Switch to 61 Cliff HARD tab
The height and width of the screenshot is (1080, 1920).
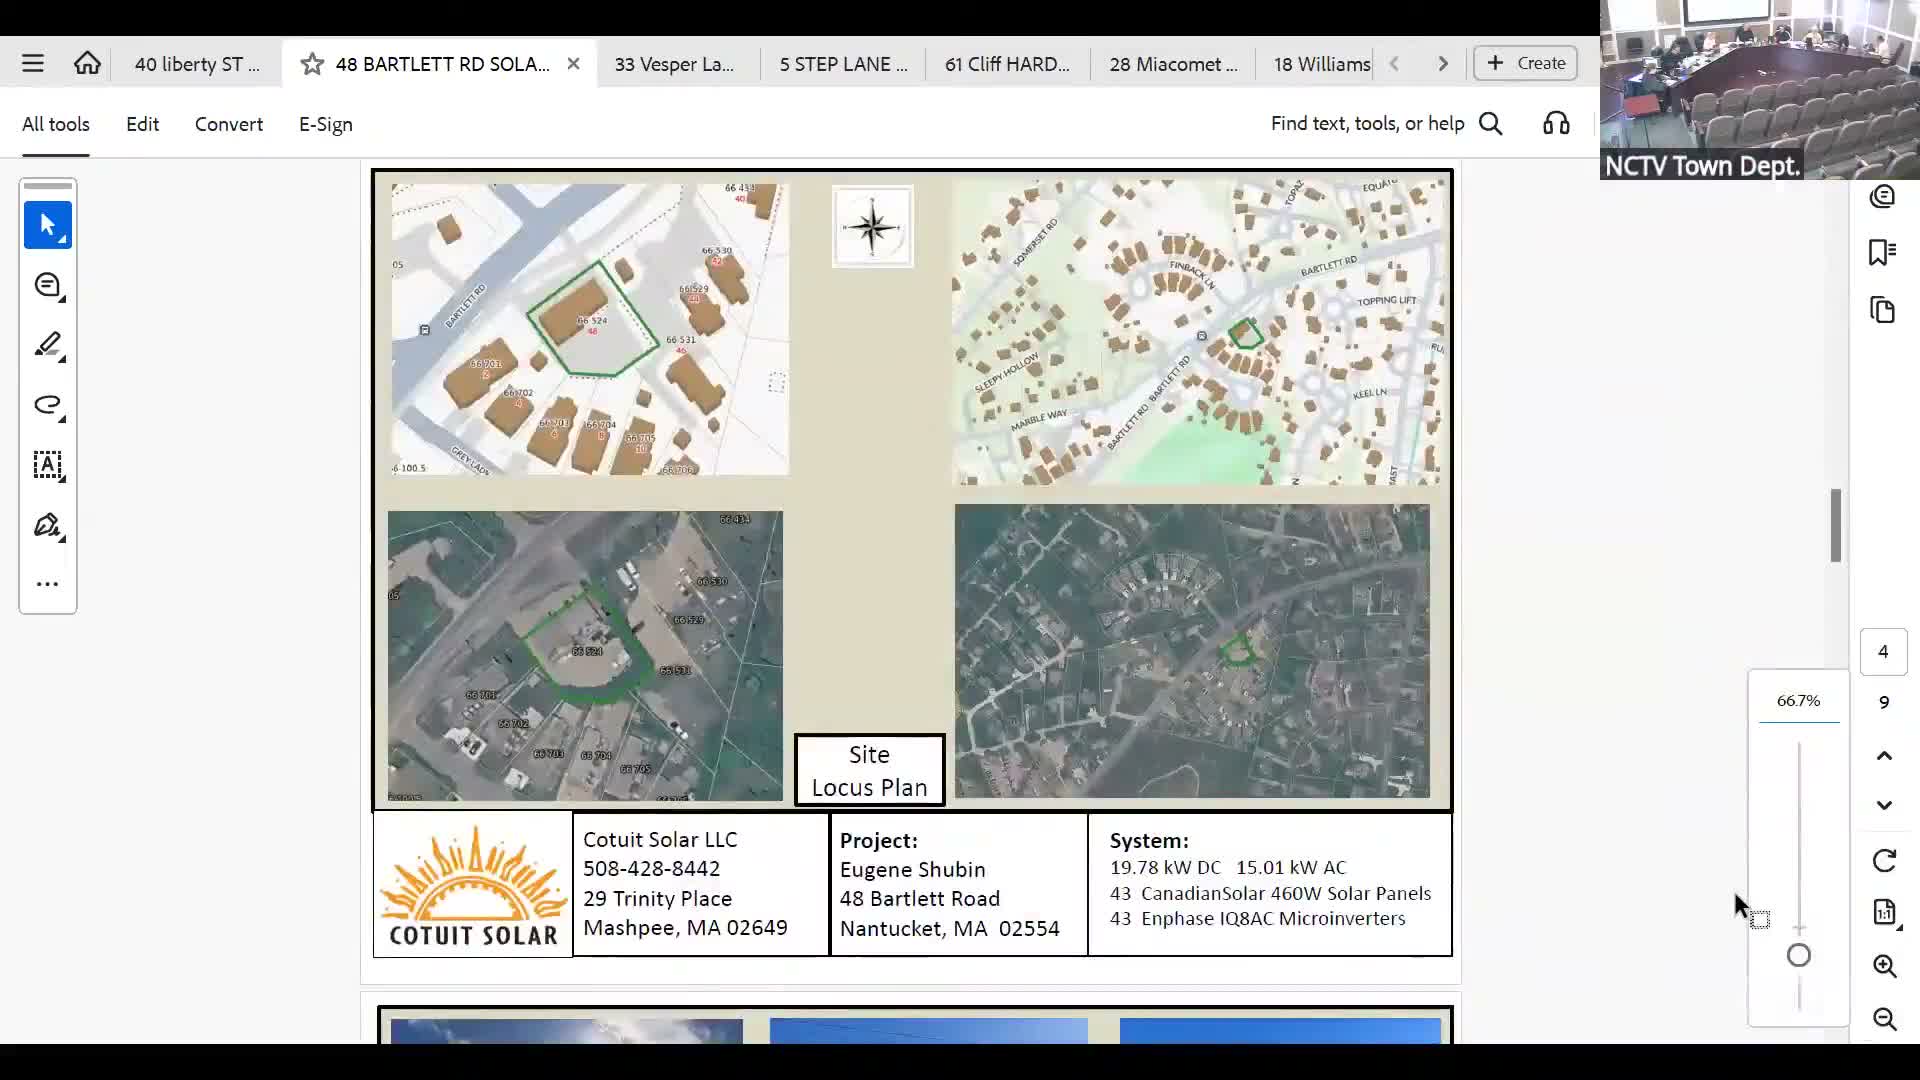pyautogui.click(x=1007, y=64)
